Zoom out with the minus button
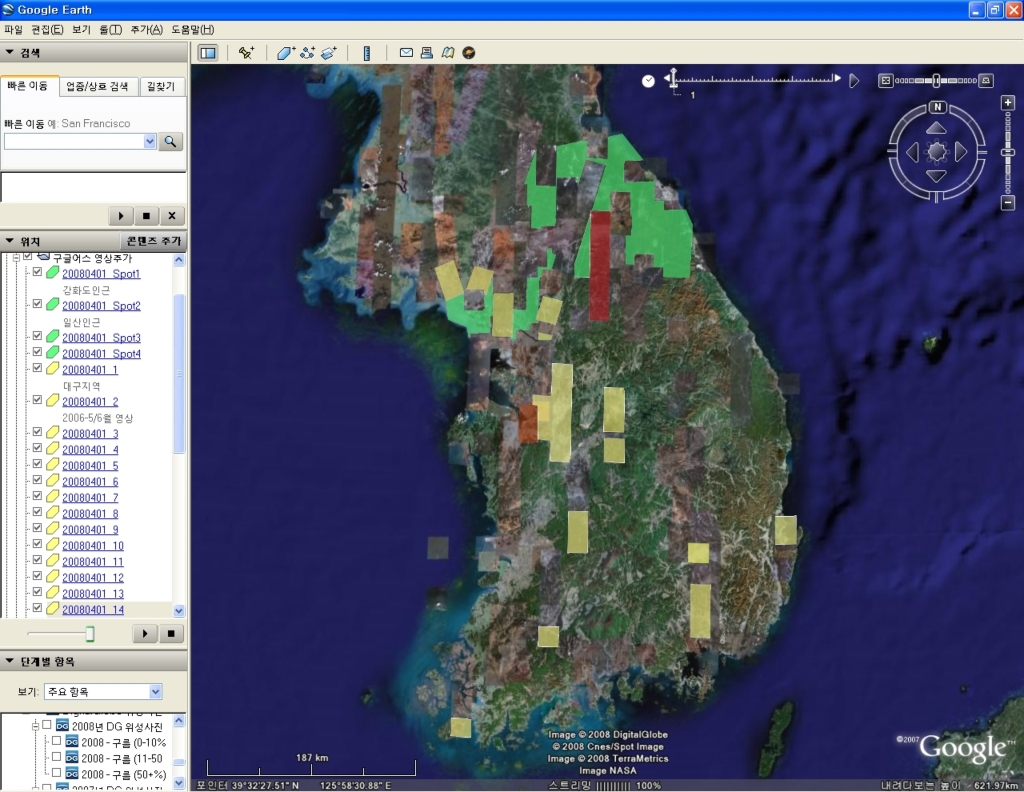Image resolution: width=1024 pixels, height=792 pixels. coord(1008,203)
